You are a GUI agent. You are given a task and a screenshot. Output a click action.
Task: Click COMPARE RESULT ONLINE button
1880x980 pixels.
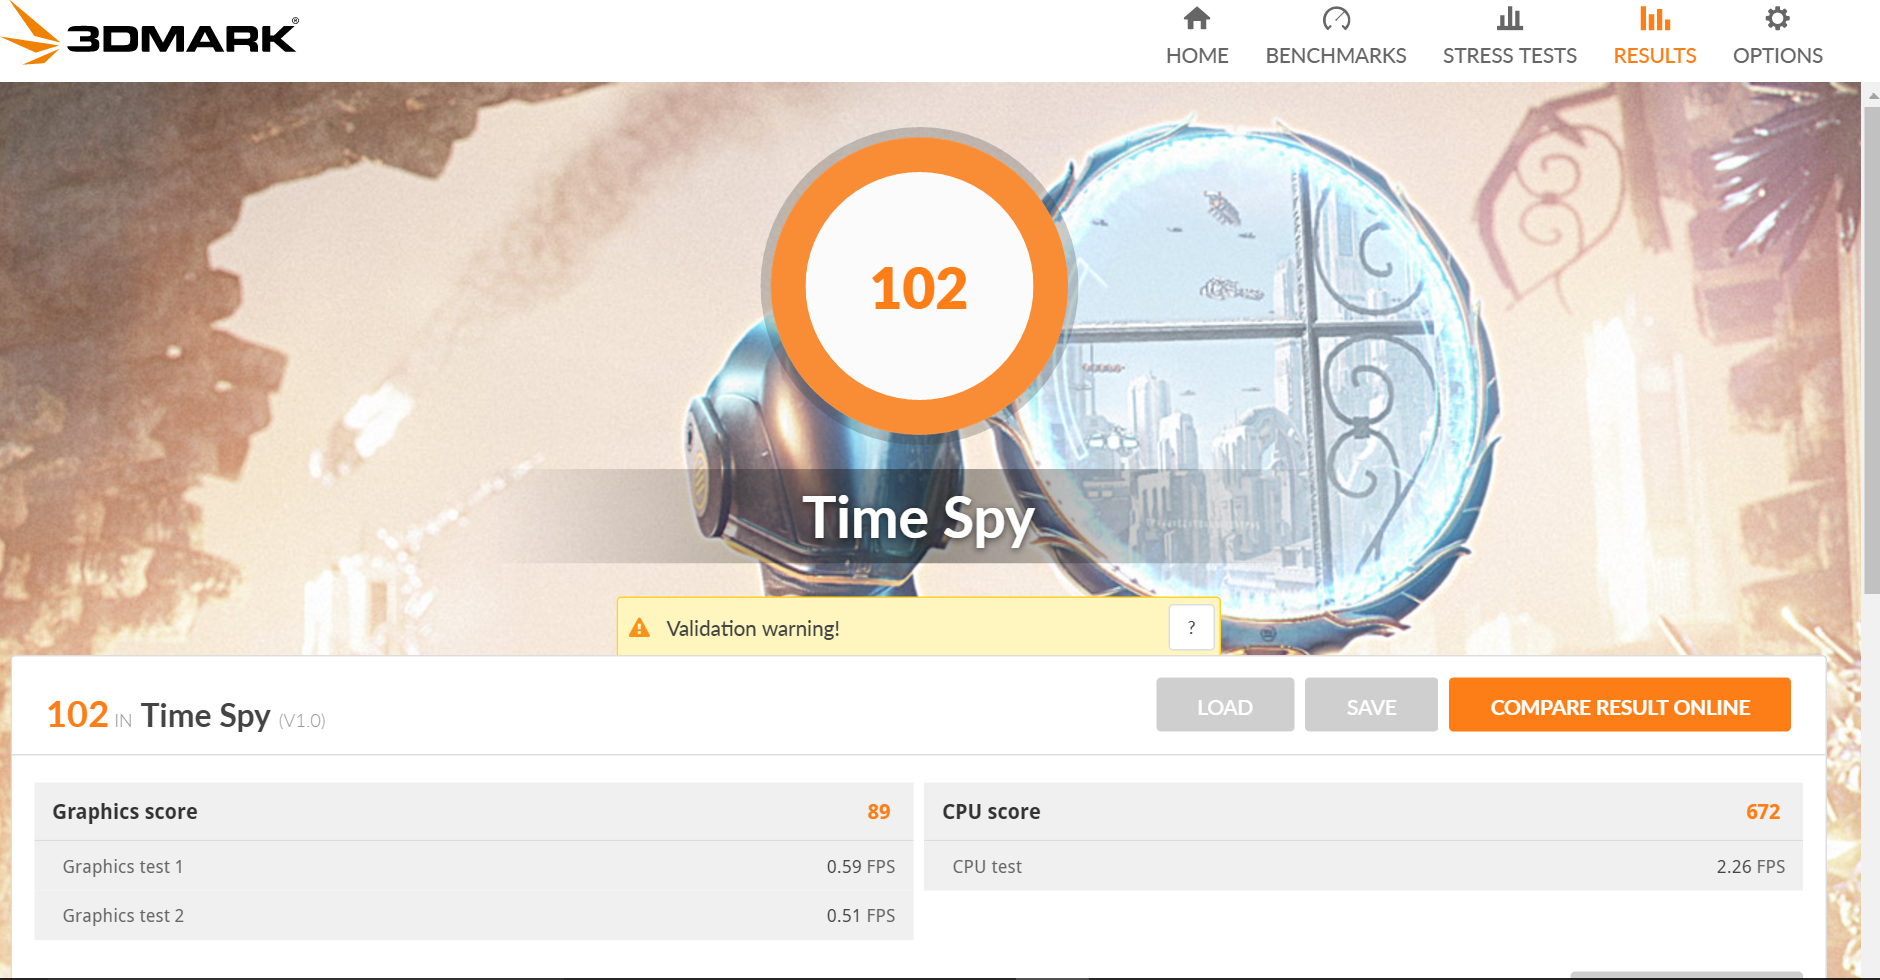click(1620, 705)
